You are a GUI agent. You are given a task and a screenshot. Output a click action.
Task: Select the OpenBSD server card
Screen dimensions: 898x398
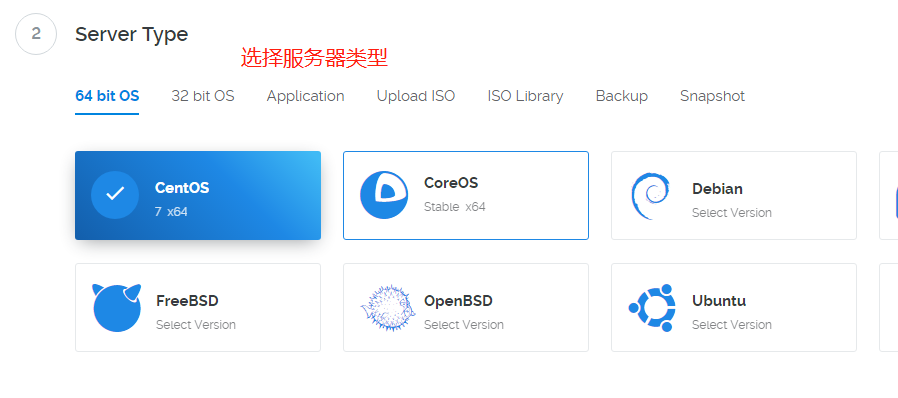pyautogui.click(x=466, y=308)
